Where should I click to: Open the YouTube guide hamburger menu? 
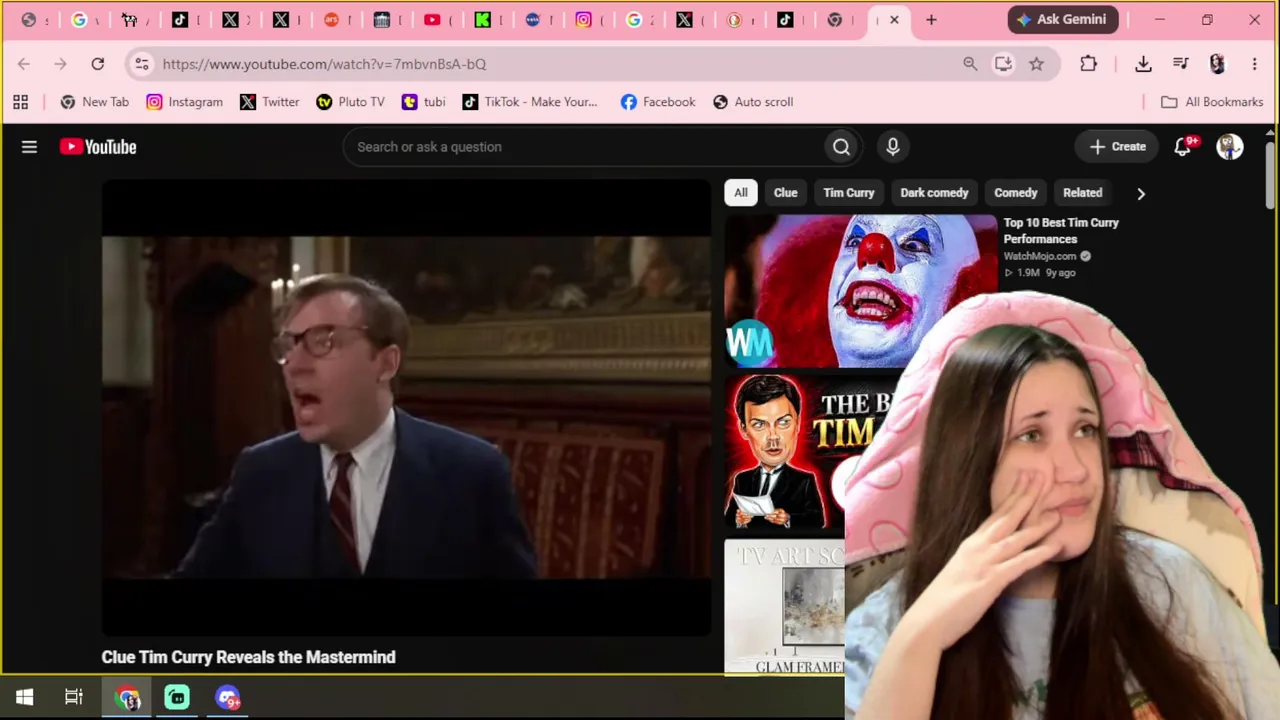29,147
